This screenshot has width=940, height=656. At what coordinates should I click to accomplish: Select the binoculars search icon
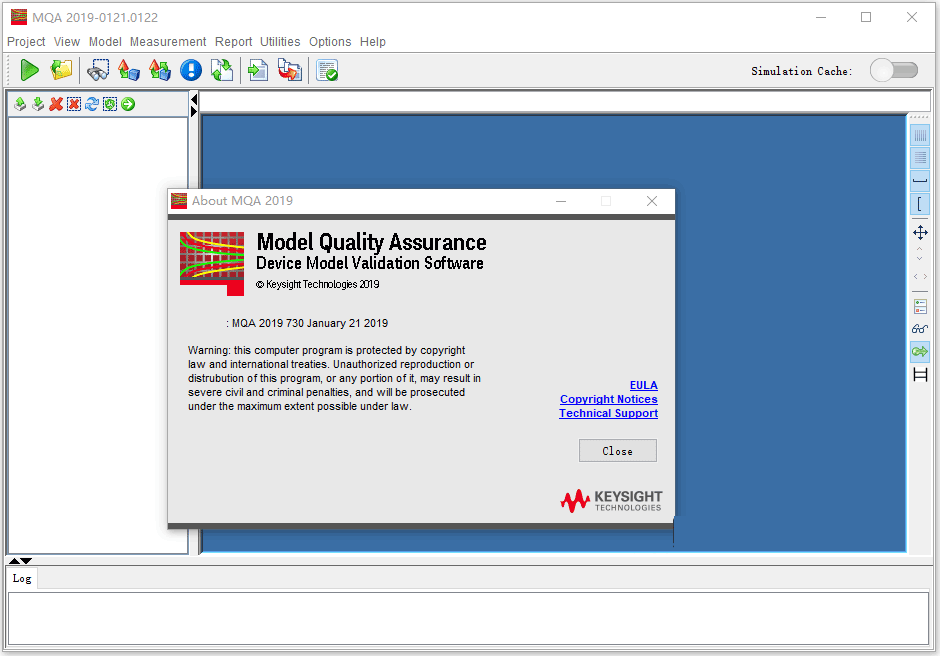click(x=98, y=70)
